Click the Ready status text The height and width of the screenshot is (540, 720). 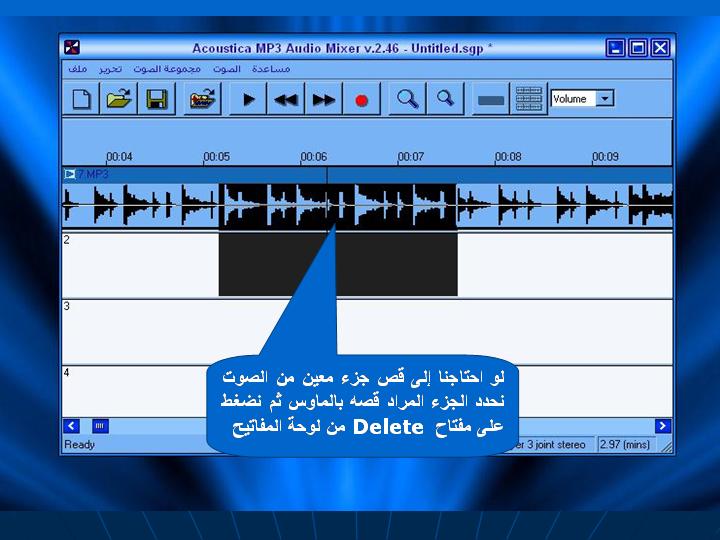pos(79,444)
